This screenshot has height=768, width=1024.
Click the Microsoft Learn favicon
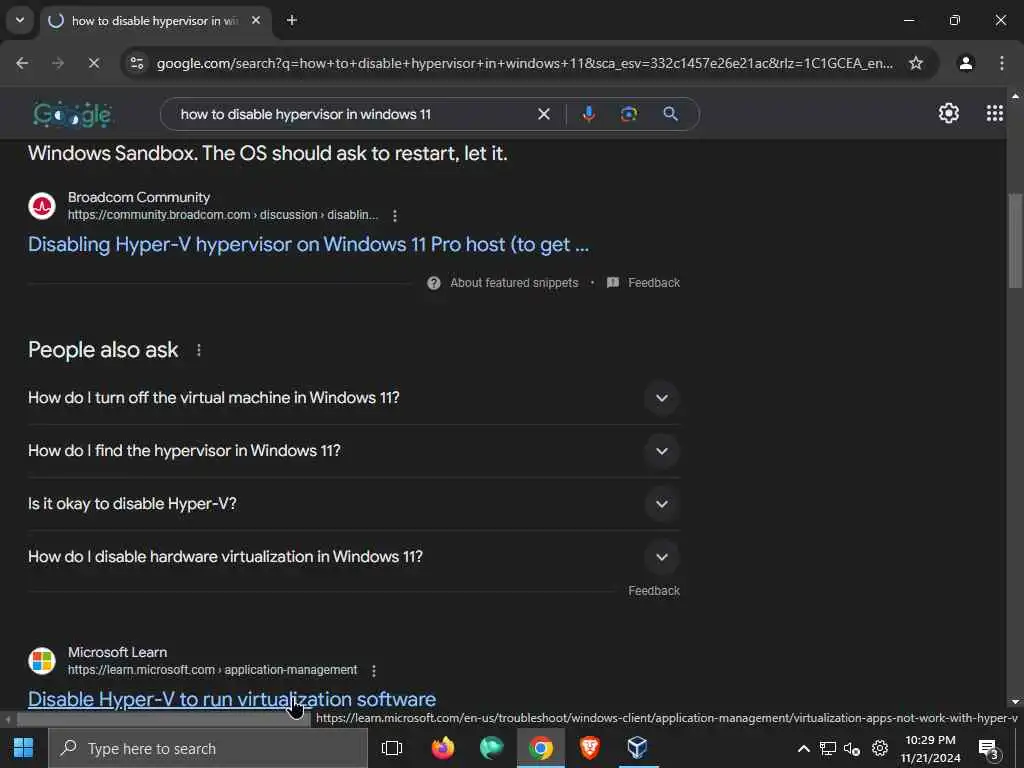click(42, 661)
